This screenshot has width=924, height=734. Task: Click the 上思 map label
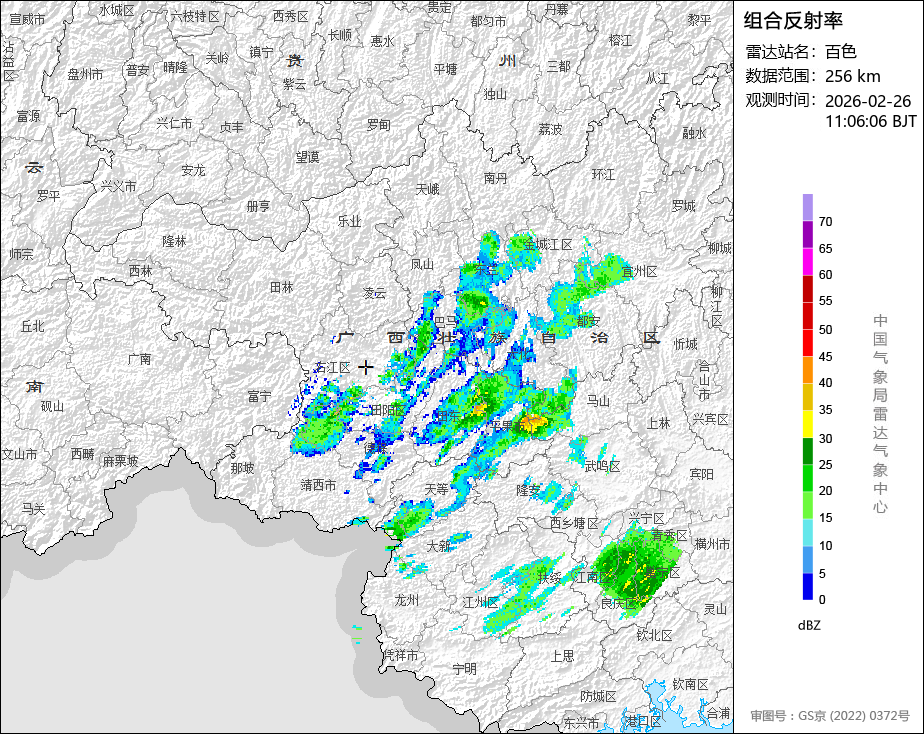click(x=562, y=656)
